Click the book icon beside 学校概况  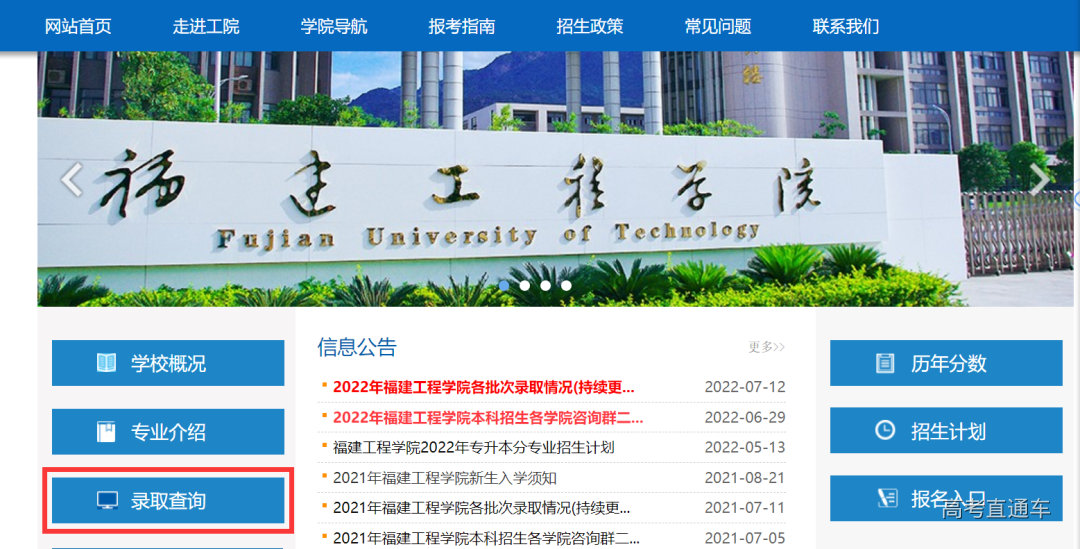pos(106,363)
